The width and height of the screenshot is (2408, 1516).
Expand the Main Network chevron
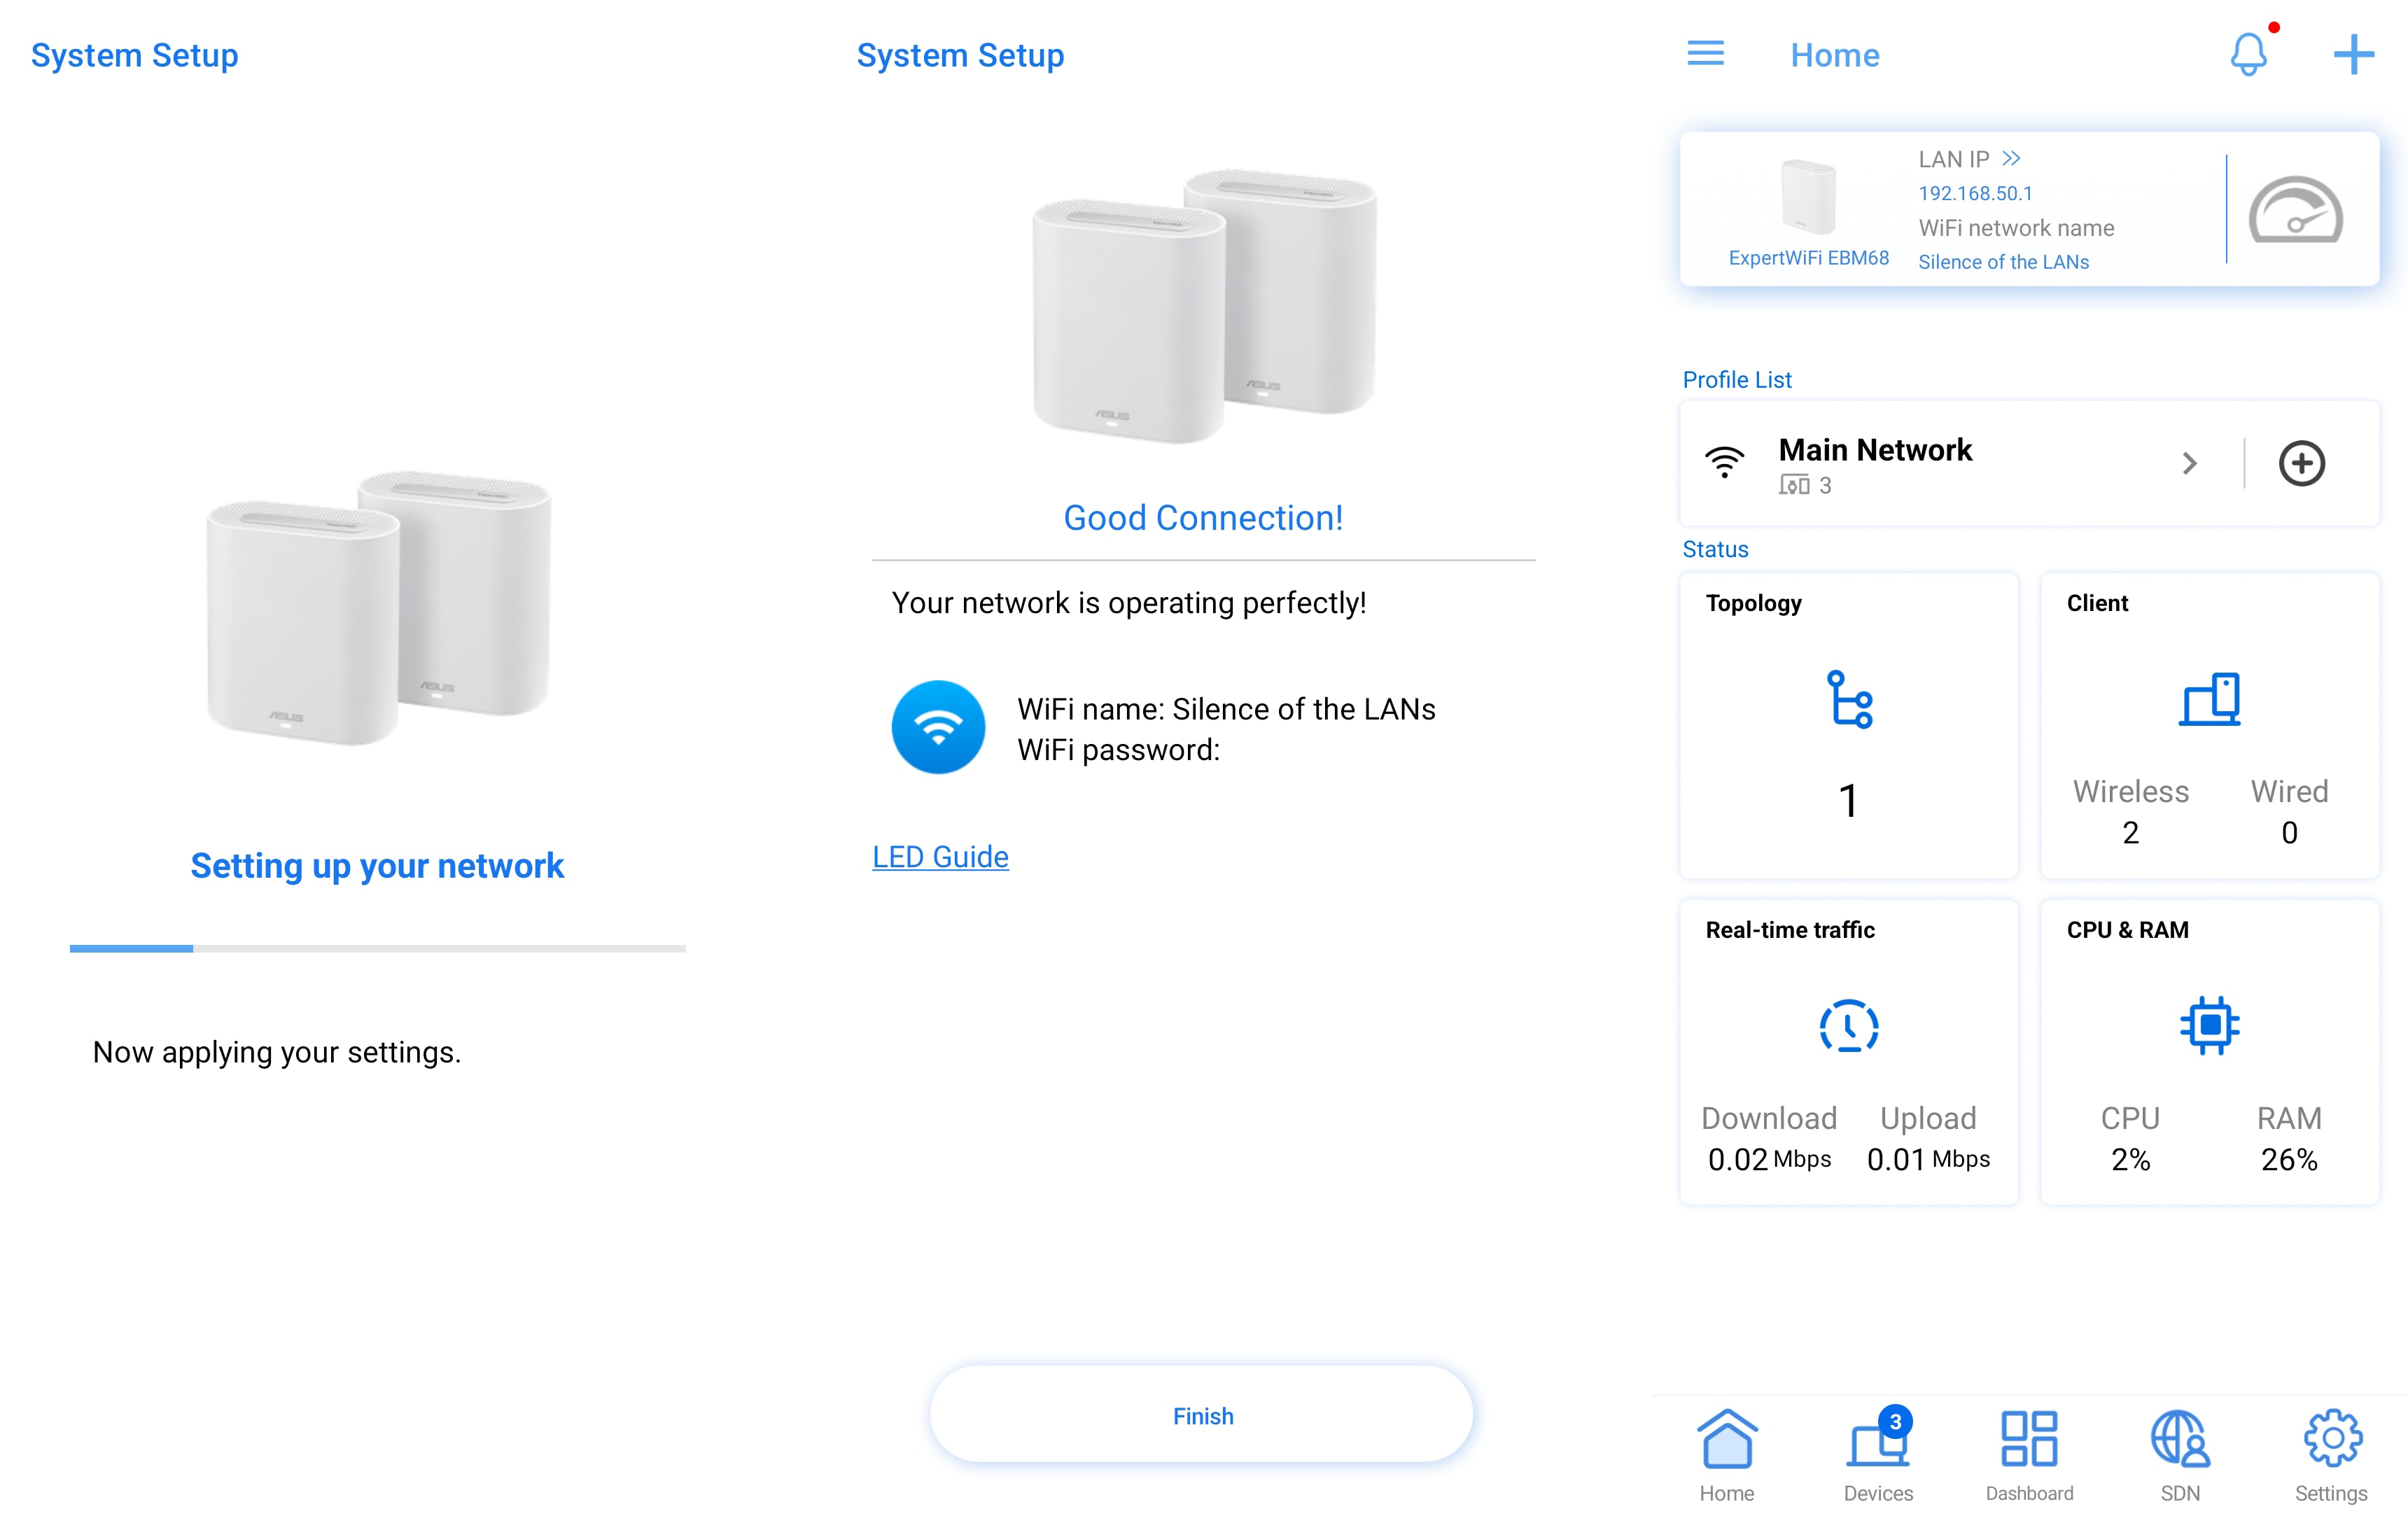(x=2189, y=463)
